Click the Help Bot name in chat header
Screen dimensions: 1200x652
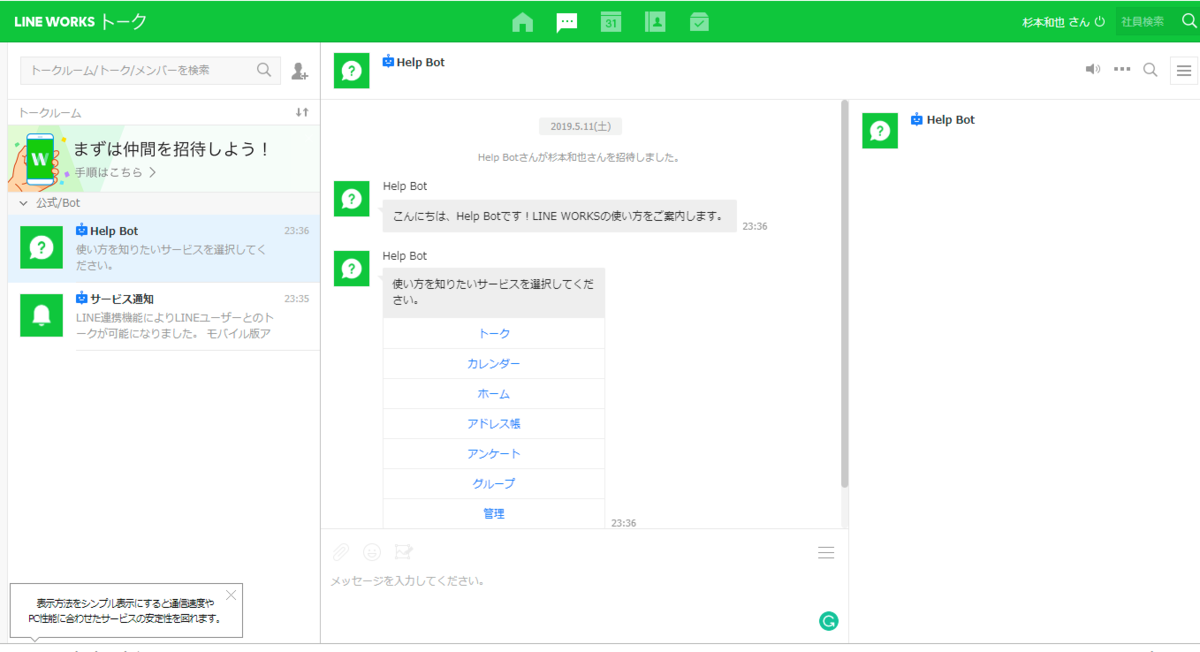tap(421, 62)
